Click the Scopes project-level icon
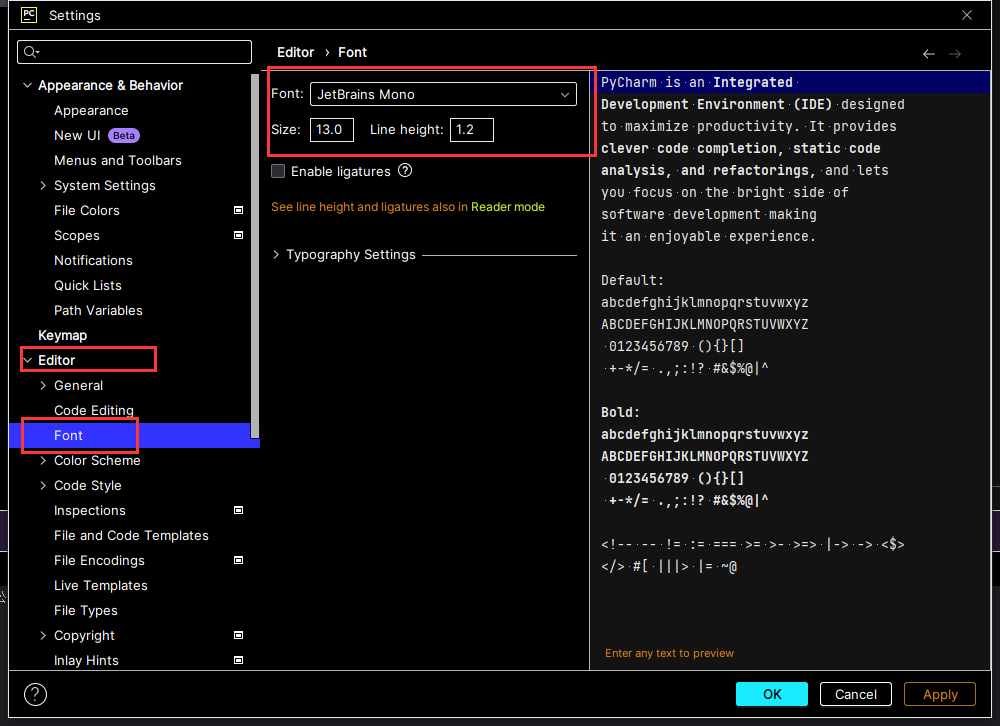Viewport: 1000px width, 726px height. tap(239, 235)
